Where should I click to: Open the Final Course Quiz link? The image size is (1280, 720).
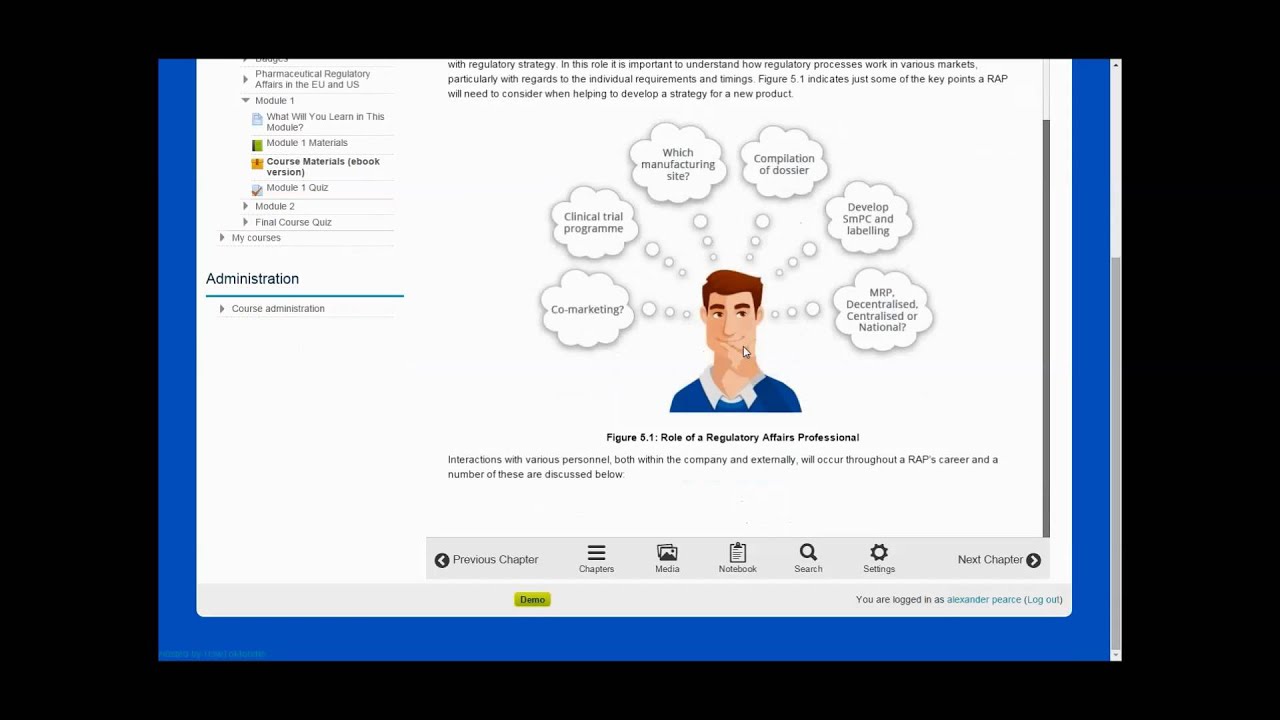[x=293, y=222]
